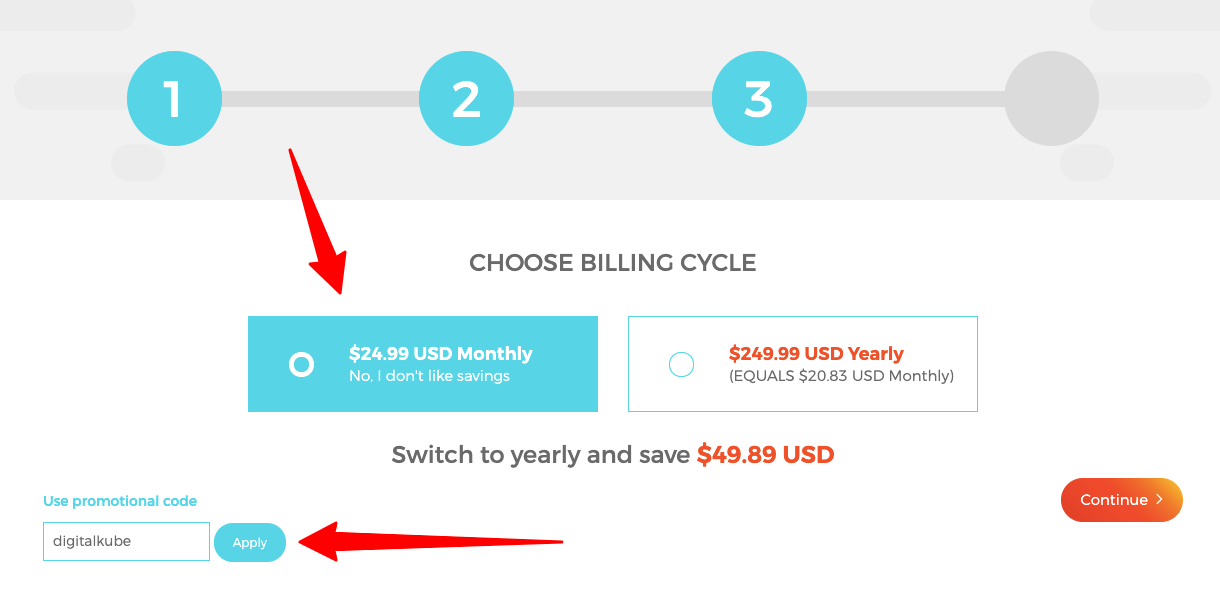Viewport: 1220px width, 591px height.
Task: Click the step 1 circle
Action: (174, 99)
